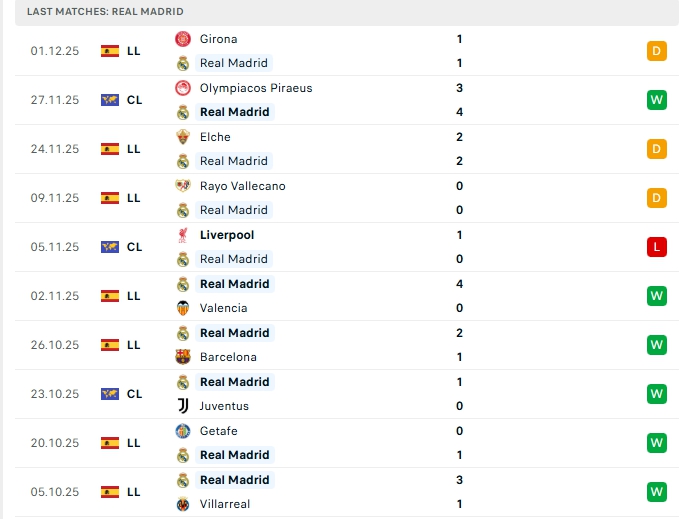The height and width of the screenshot is (519, 688).
Task: Select the Last Matches: Real Madrid header
Action: (x=105, y=11)
